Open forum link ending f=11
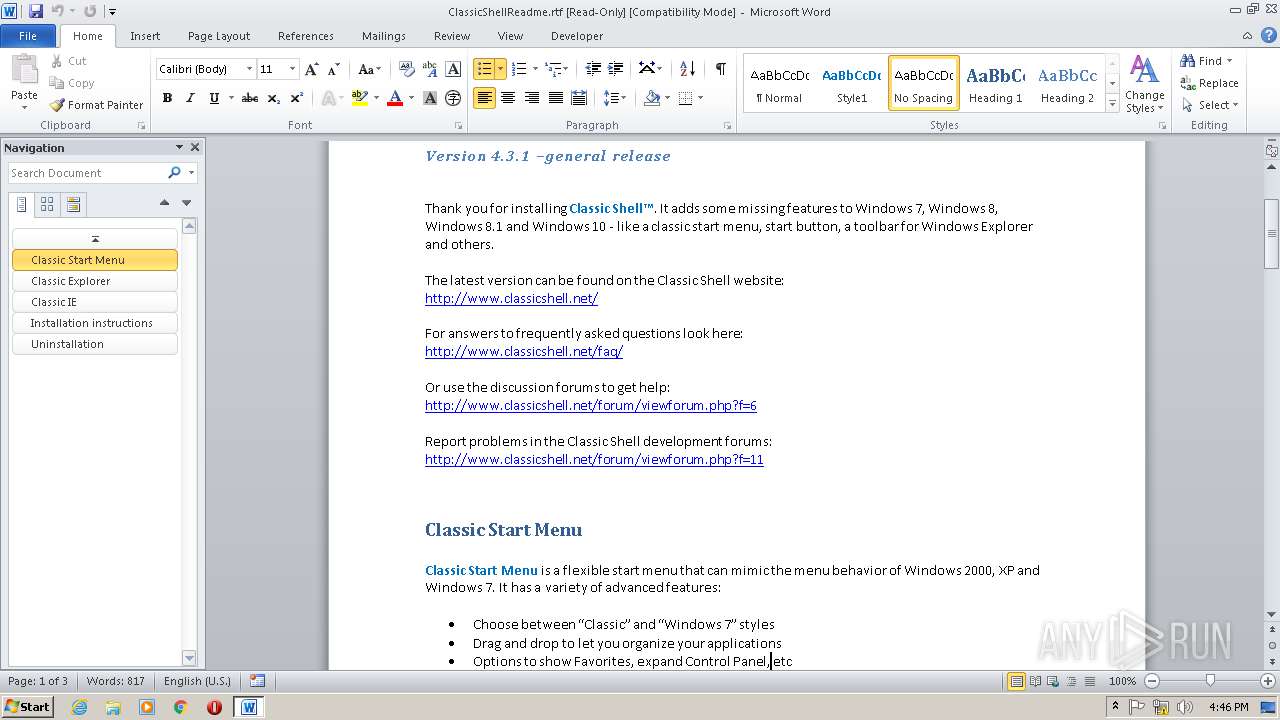The height and width of the screenshot is (720, 1280). 594,459
